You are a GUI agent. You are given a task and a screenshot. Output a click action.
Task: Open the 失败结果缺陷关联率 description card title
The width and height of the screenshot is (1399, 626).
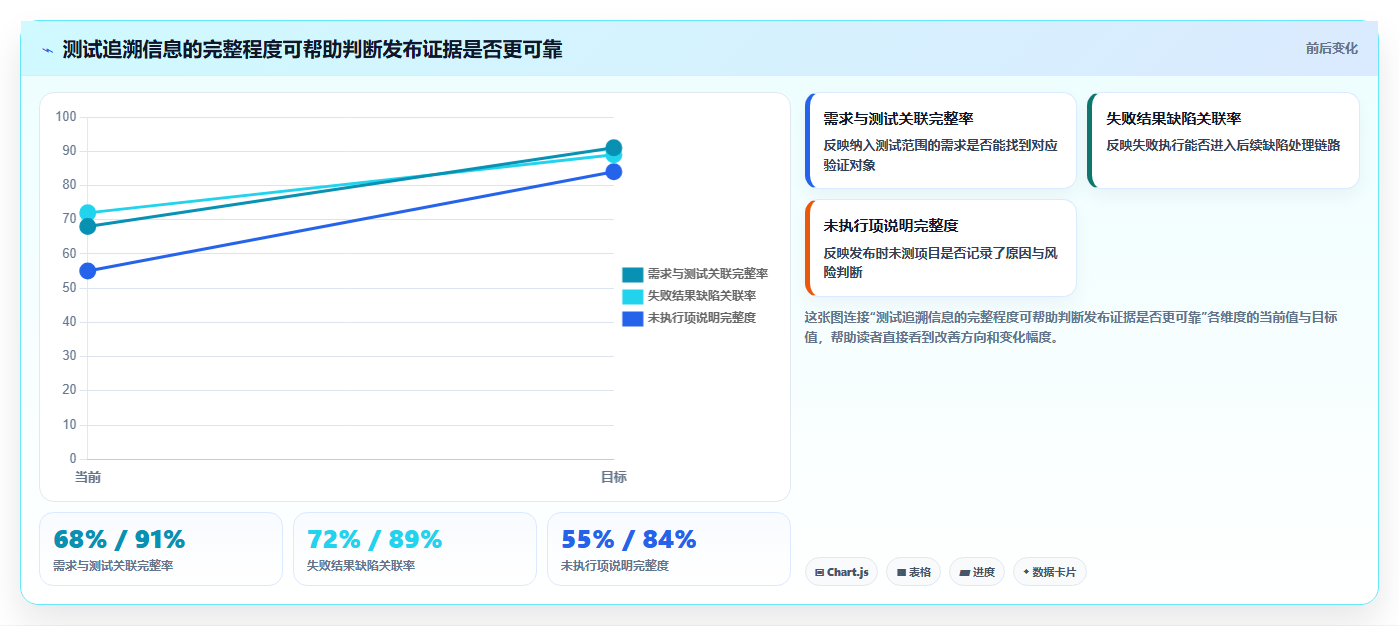coord(1174,119)
